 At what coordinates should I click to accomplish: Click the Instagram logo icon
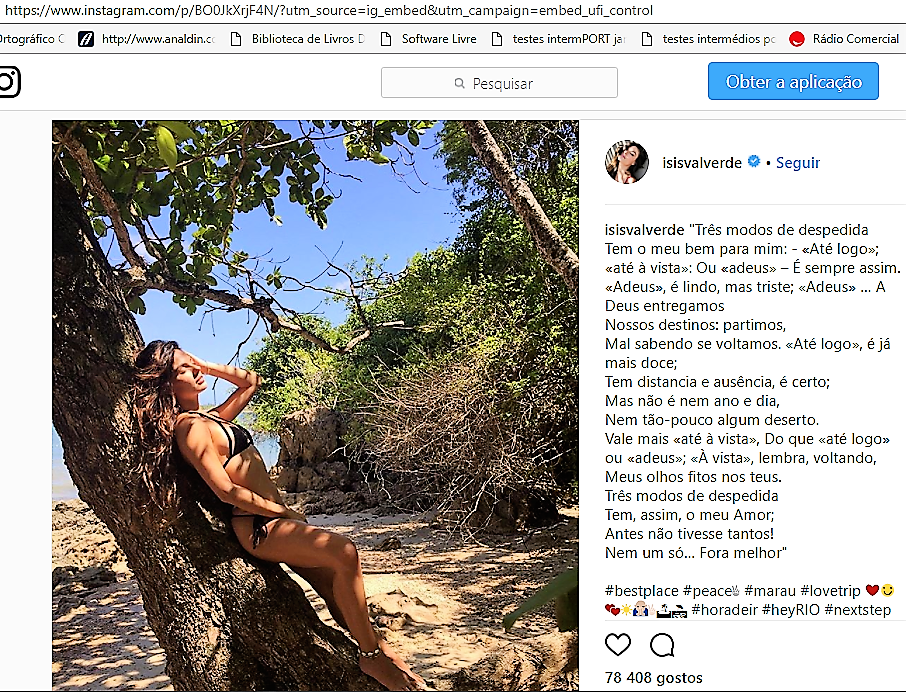[x=8, y=82]
